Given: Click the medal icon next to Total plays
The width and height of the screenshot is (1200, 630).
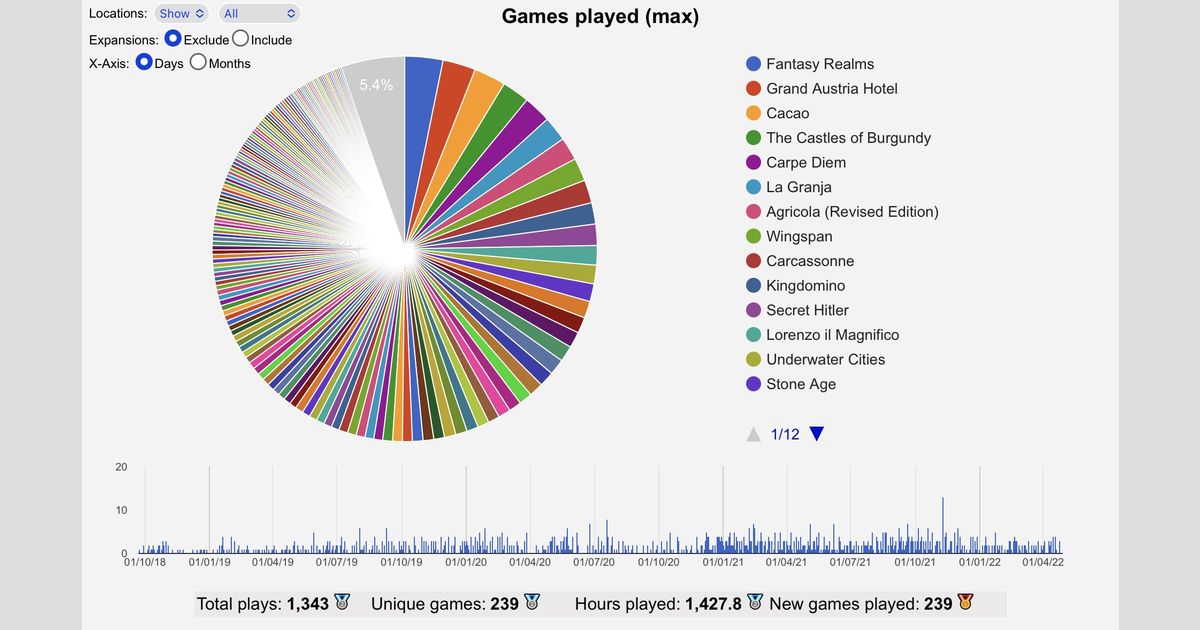Looking at the screenshot, I should click(342, 602).
